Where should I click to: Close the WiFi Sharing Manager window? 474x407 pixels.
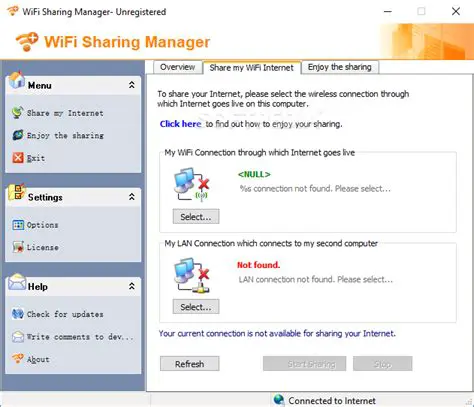pos(456,11)
